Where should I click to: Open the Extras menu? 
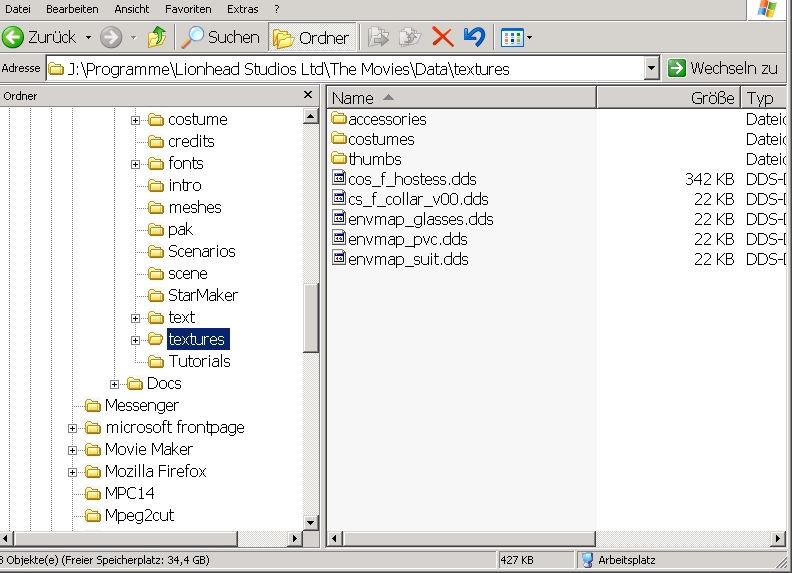coord(242,9)
